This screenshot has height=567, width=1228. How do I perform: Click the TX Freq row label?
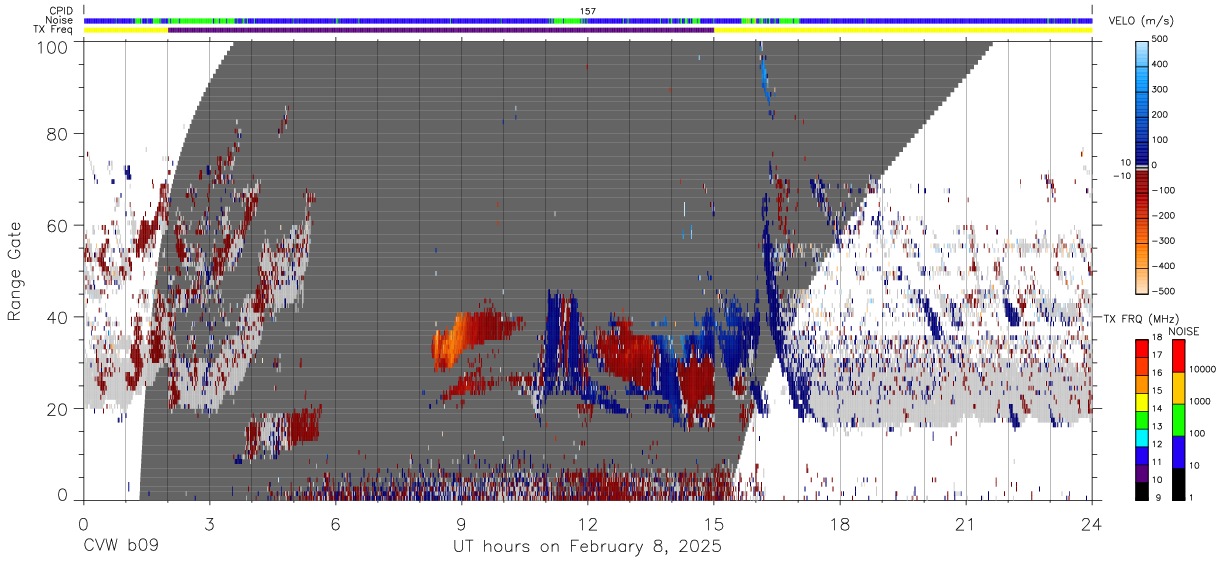55,29
